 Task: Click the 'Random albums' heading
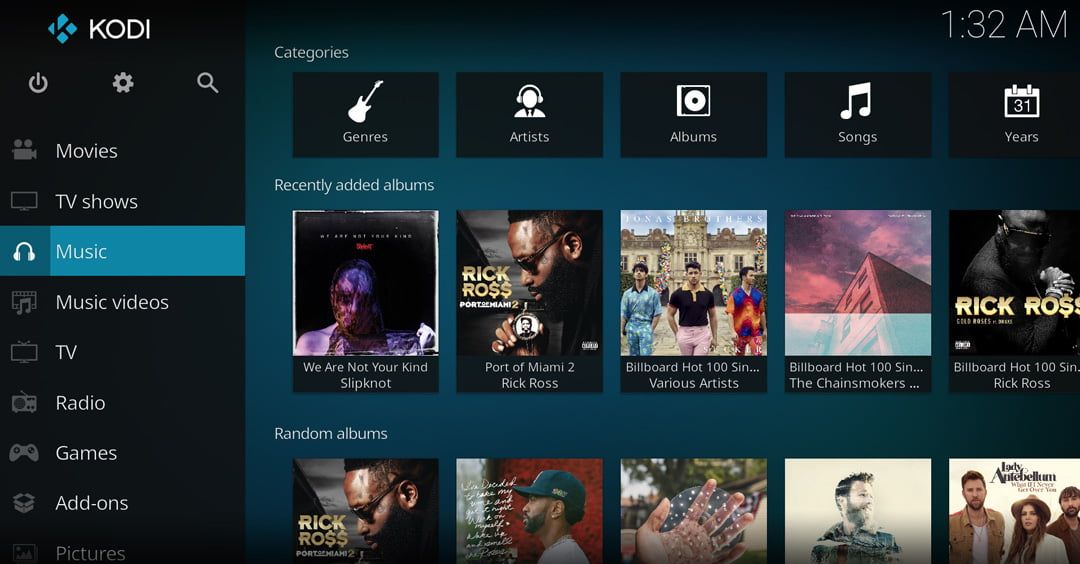coord(331,434)
